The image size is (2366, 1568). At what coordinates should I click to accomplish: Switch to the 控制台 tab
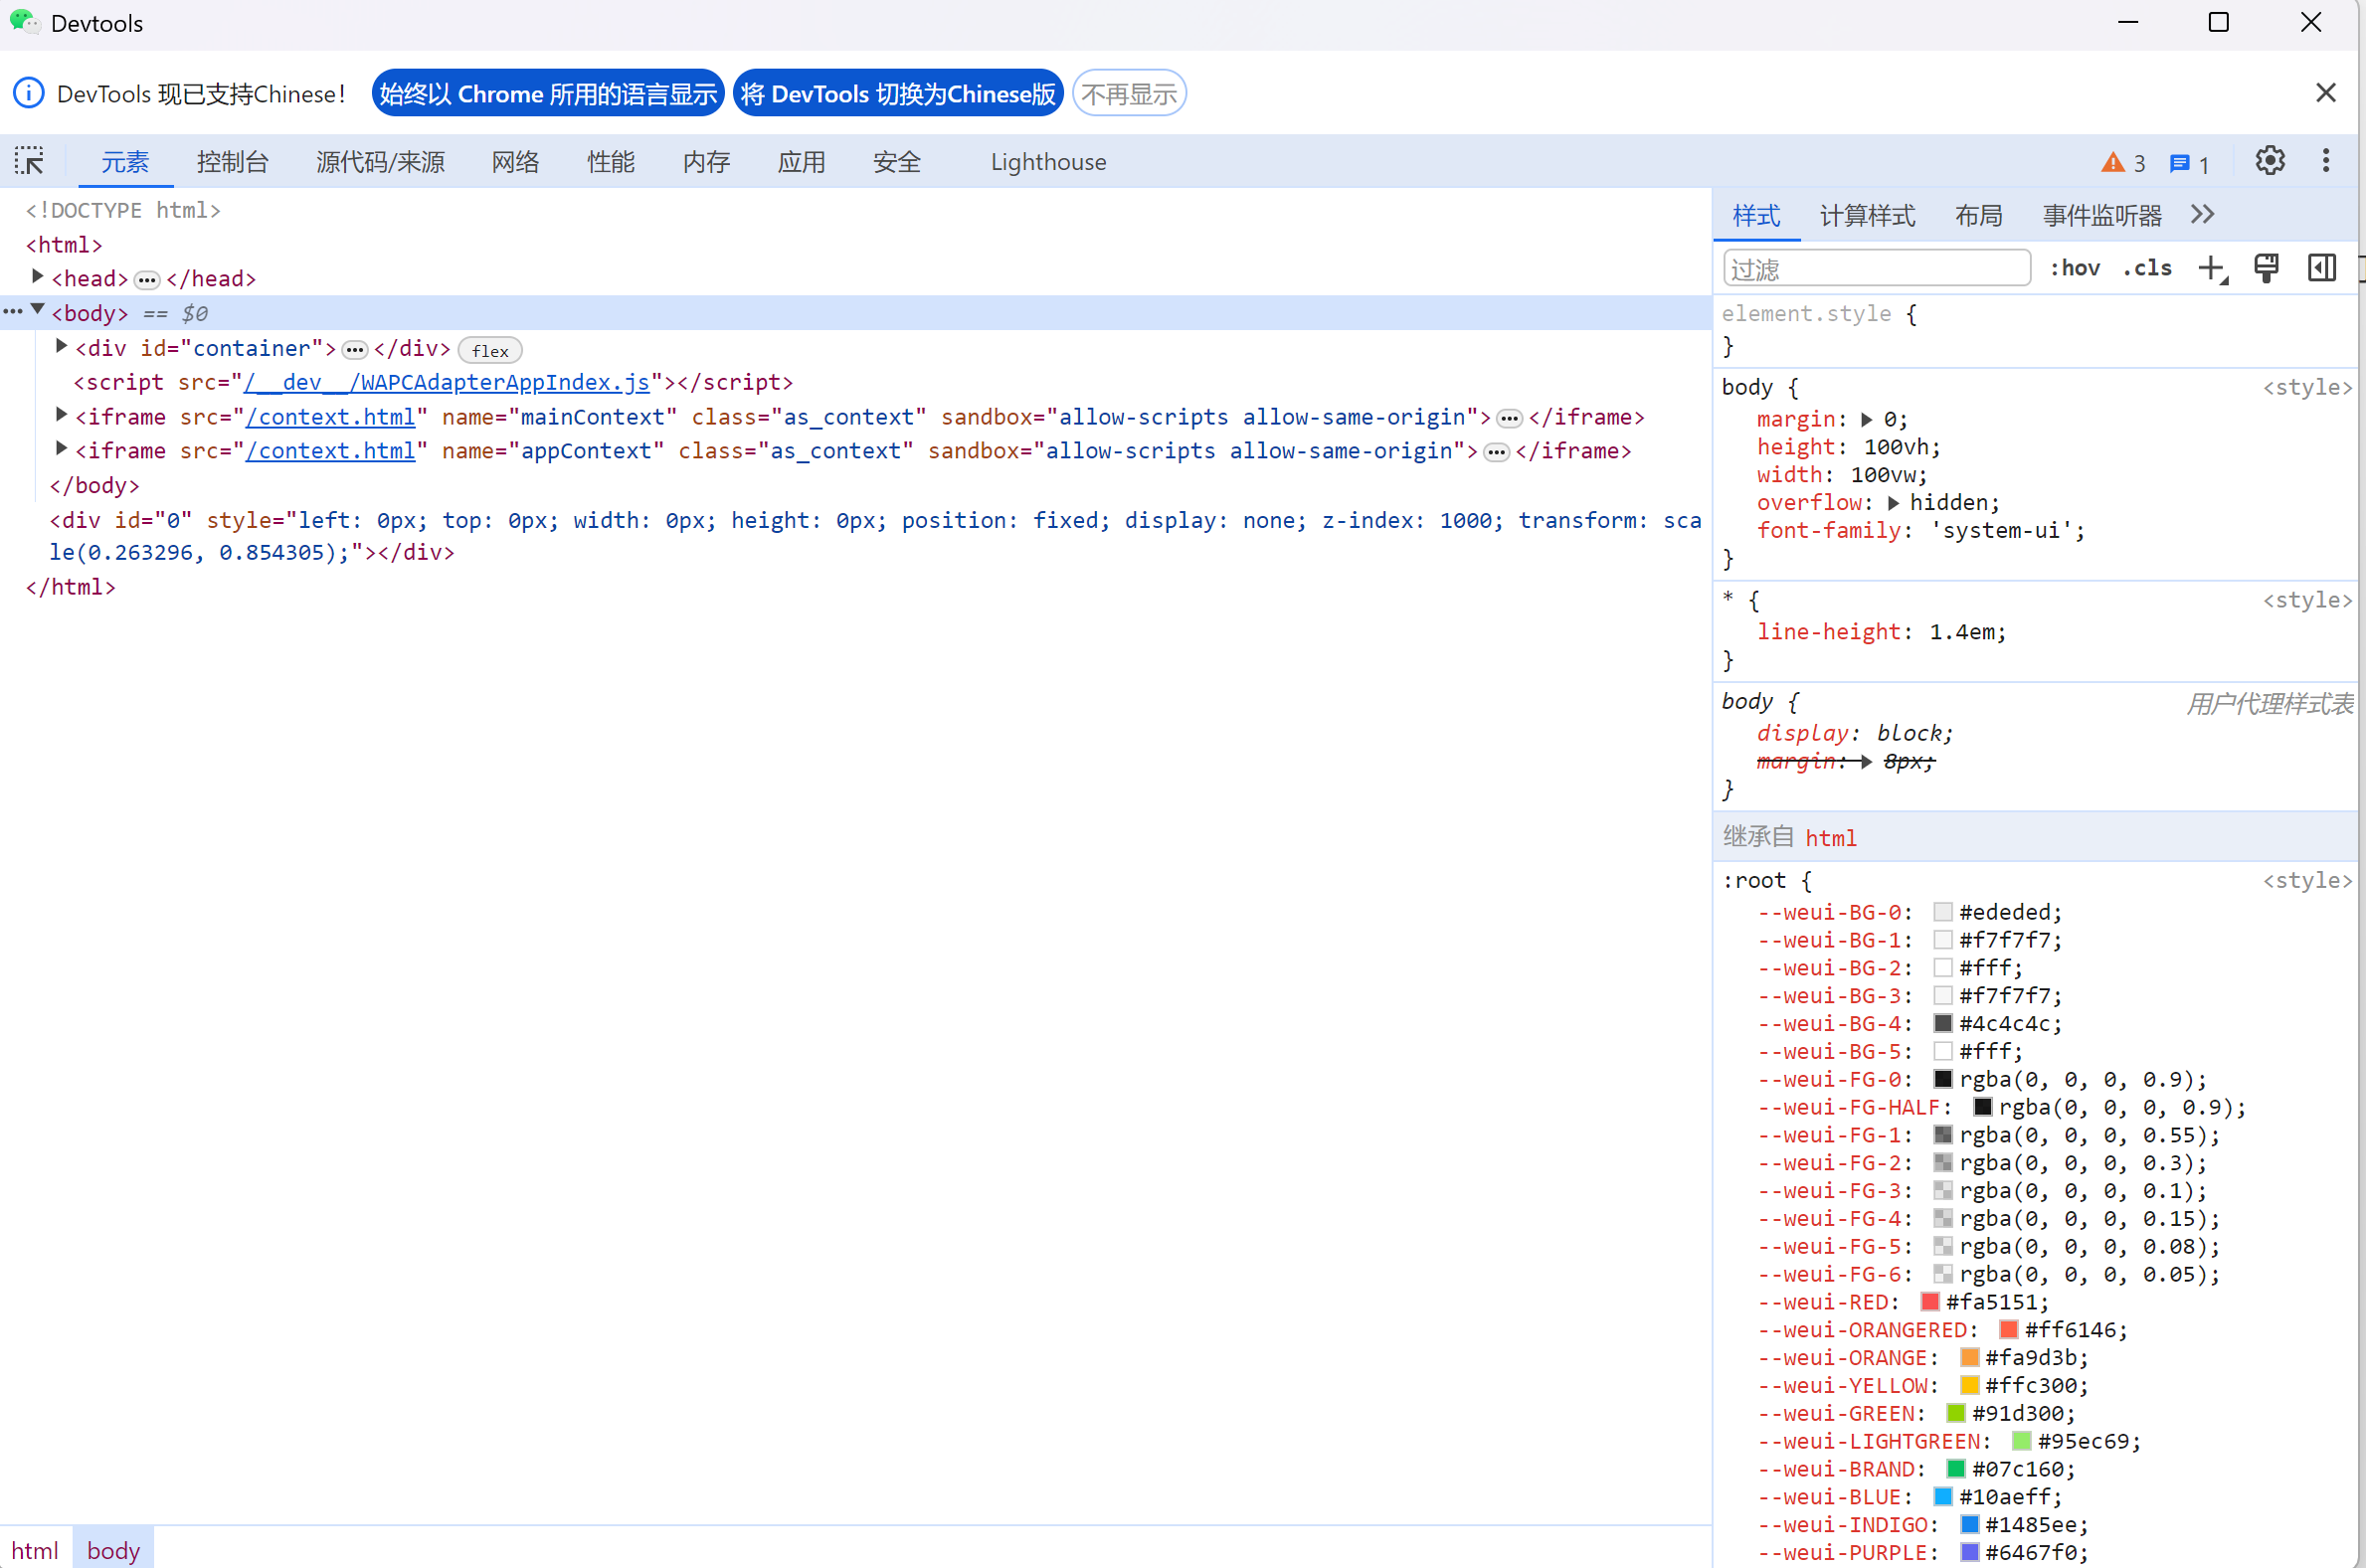232,162
